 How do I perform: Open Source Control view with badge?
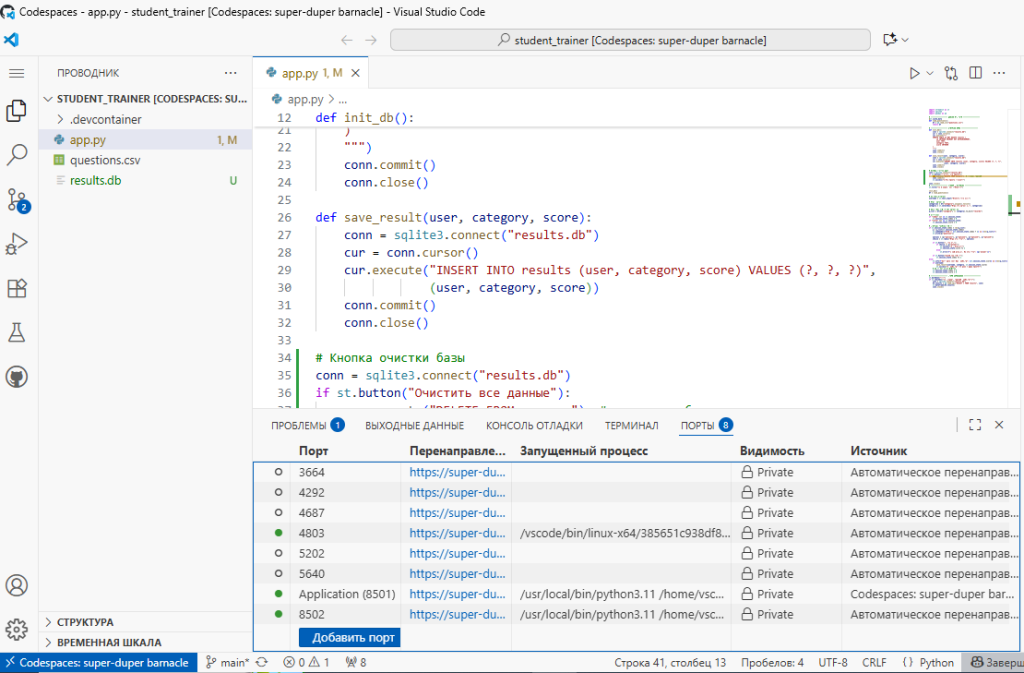[17, 199]
